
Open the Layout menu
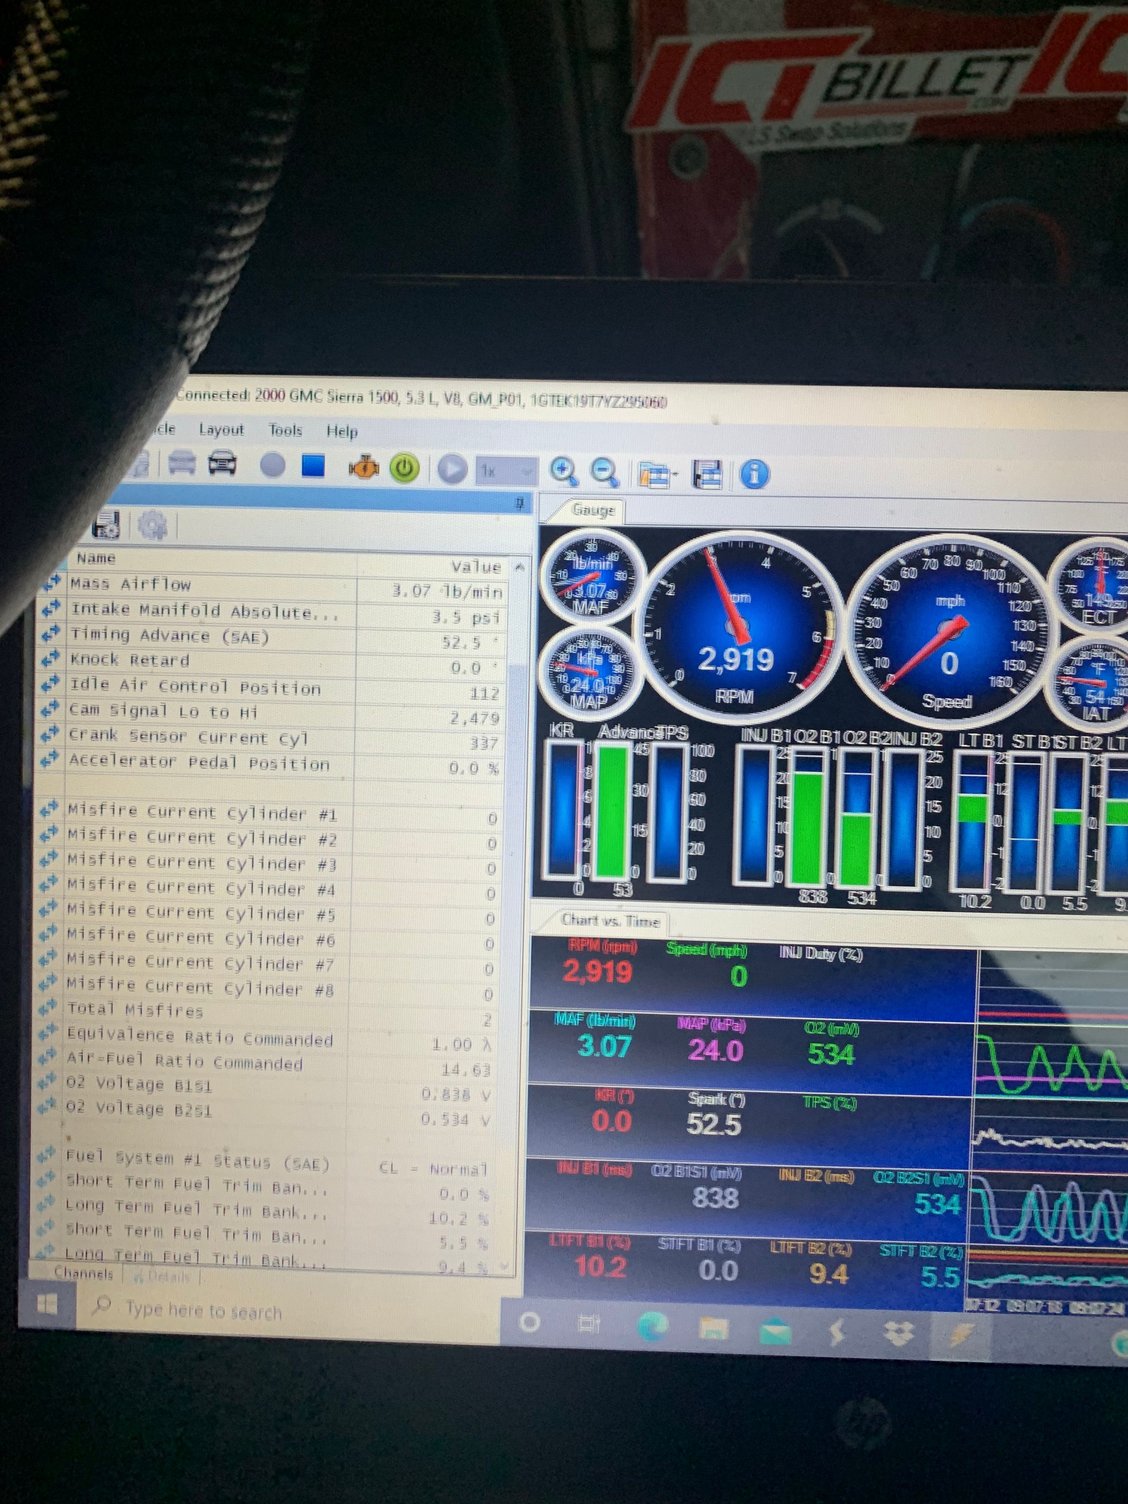click(x=221, y=429)
